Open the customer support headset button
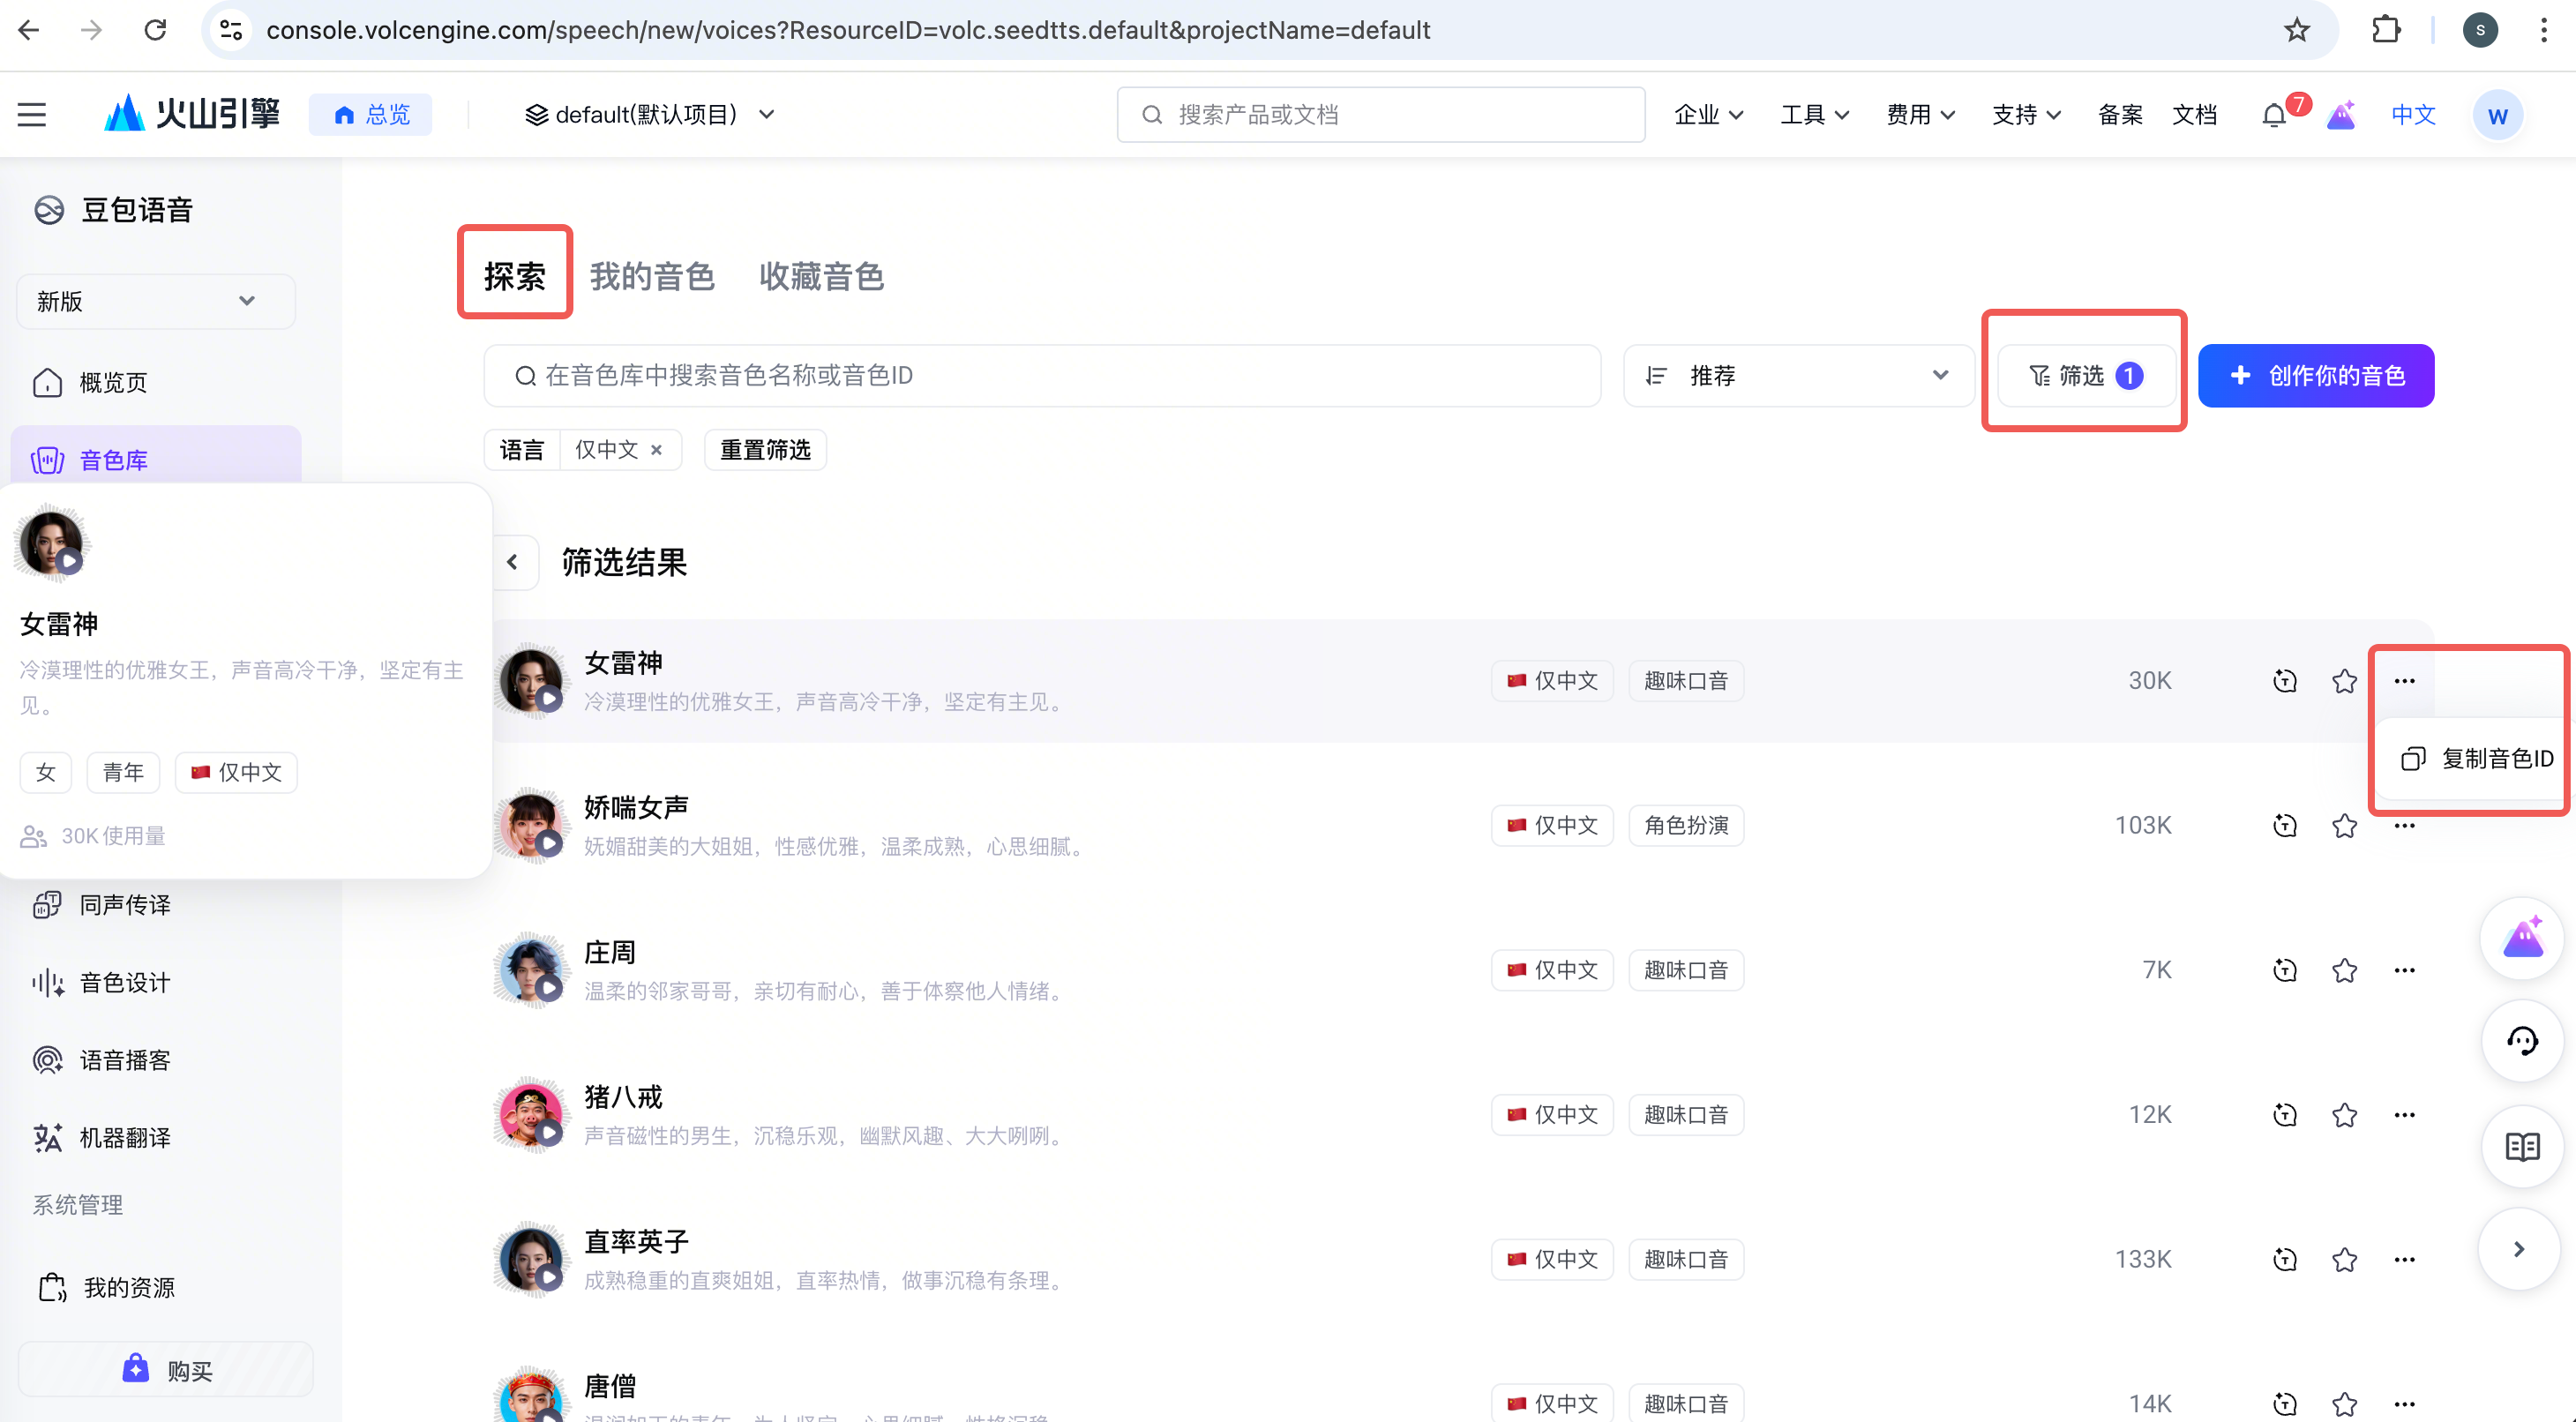2576x1422 pixels. [2522, 1041]
